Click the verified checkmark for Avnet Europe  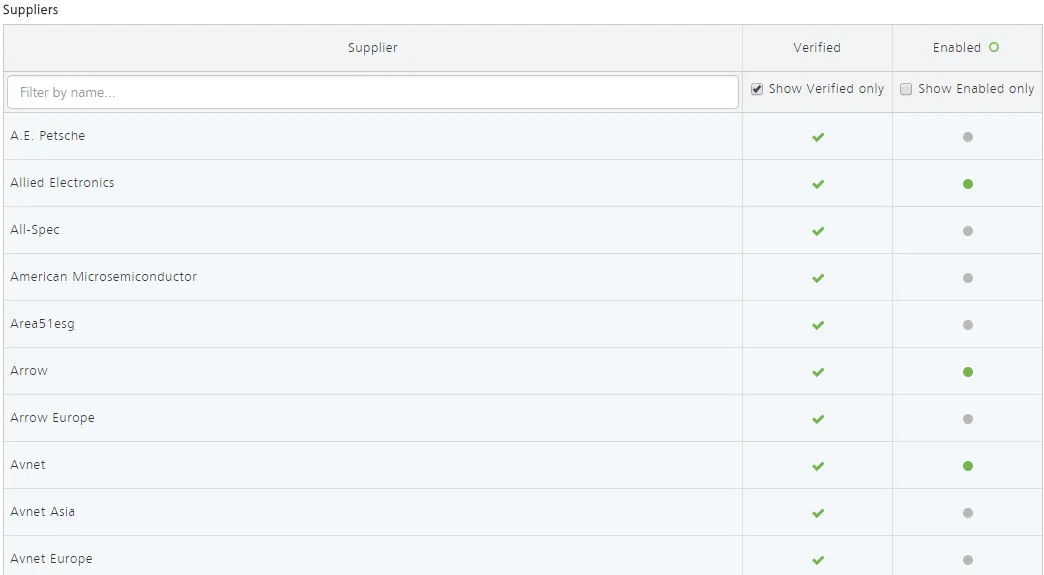tap(818, 560)
